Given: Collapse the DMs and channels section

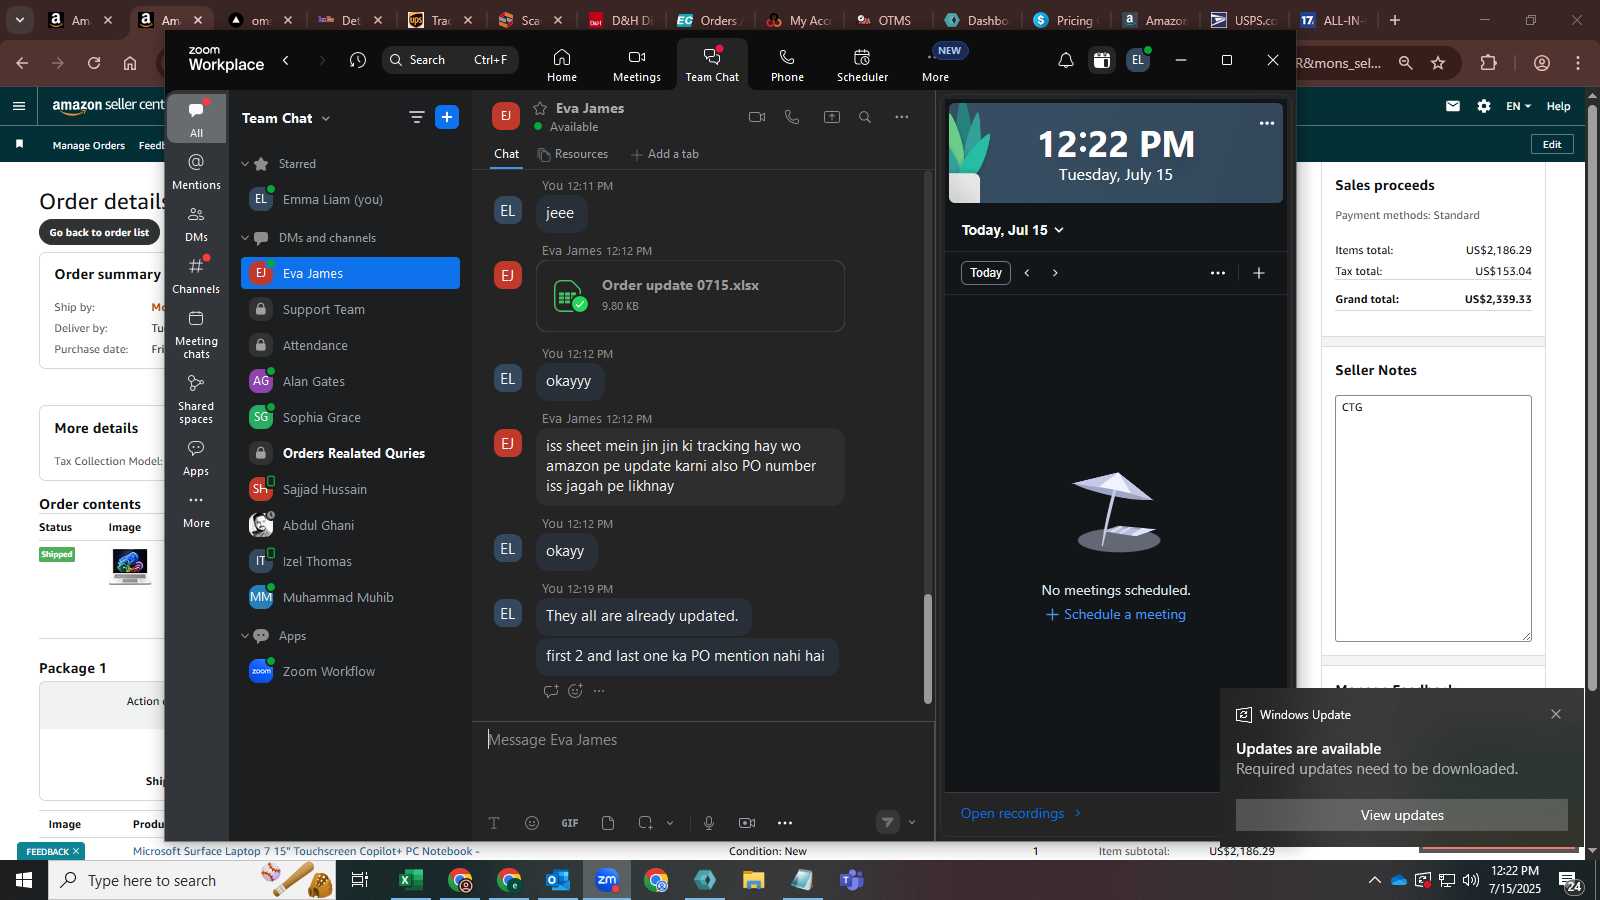Looking at the screenshot, I should pos(245,238).
